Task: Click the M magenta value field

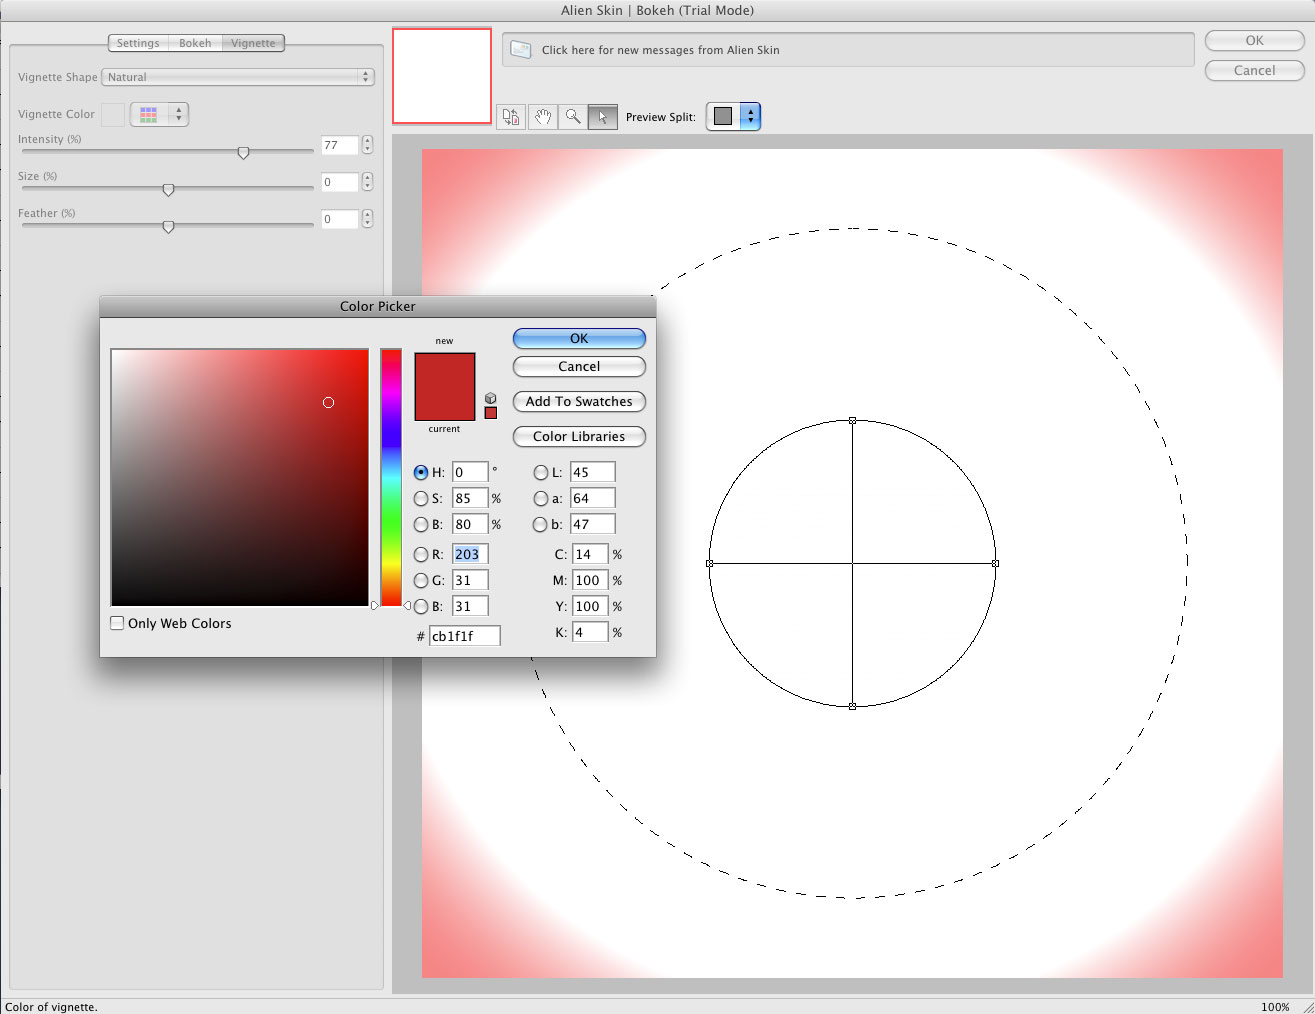Action: (590, 580)
